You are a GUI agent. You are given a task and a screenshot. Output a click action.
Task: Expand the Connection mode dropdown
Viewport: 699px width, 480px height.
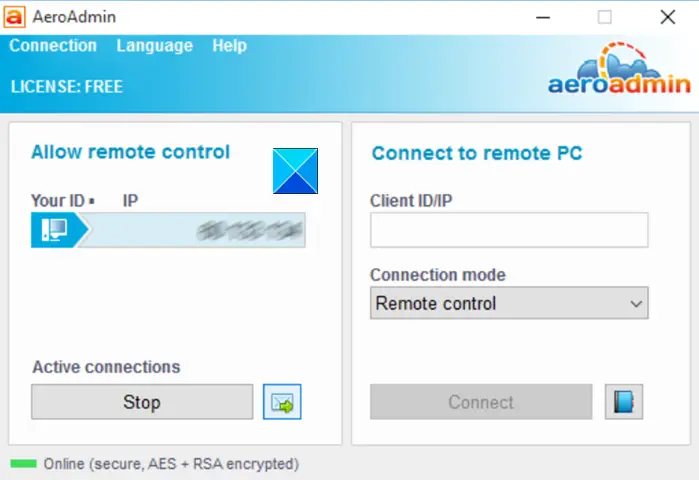(x=509, y=303)
